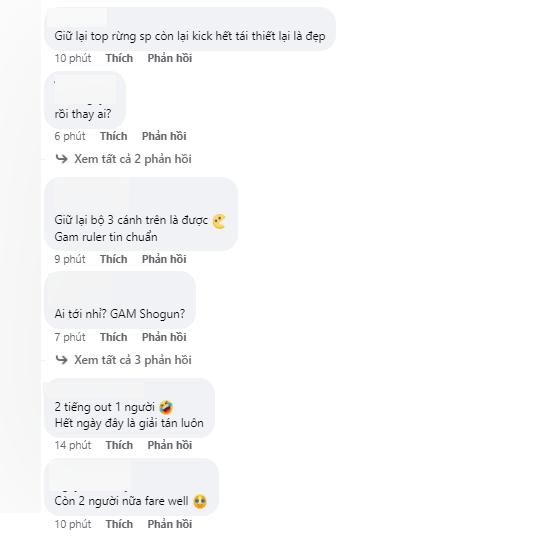The width and height of the screenshot is (556, 536).
Task: Like the 'Ai tới nhỉ? GAM Shogun?' comment
Action: tap(113, 337)
